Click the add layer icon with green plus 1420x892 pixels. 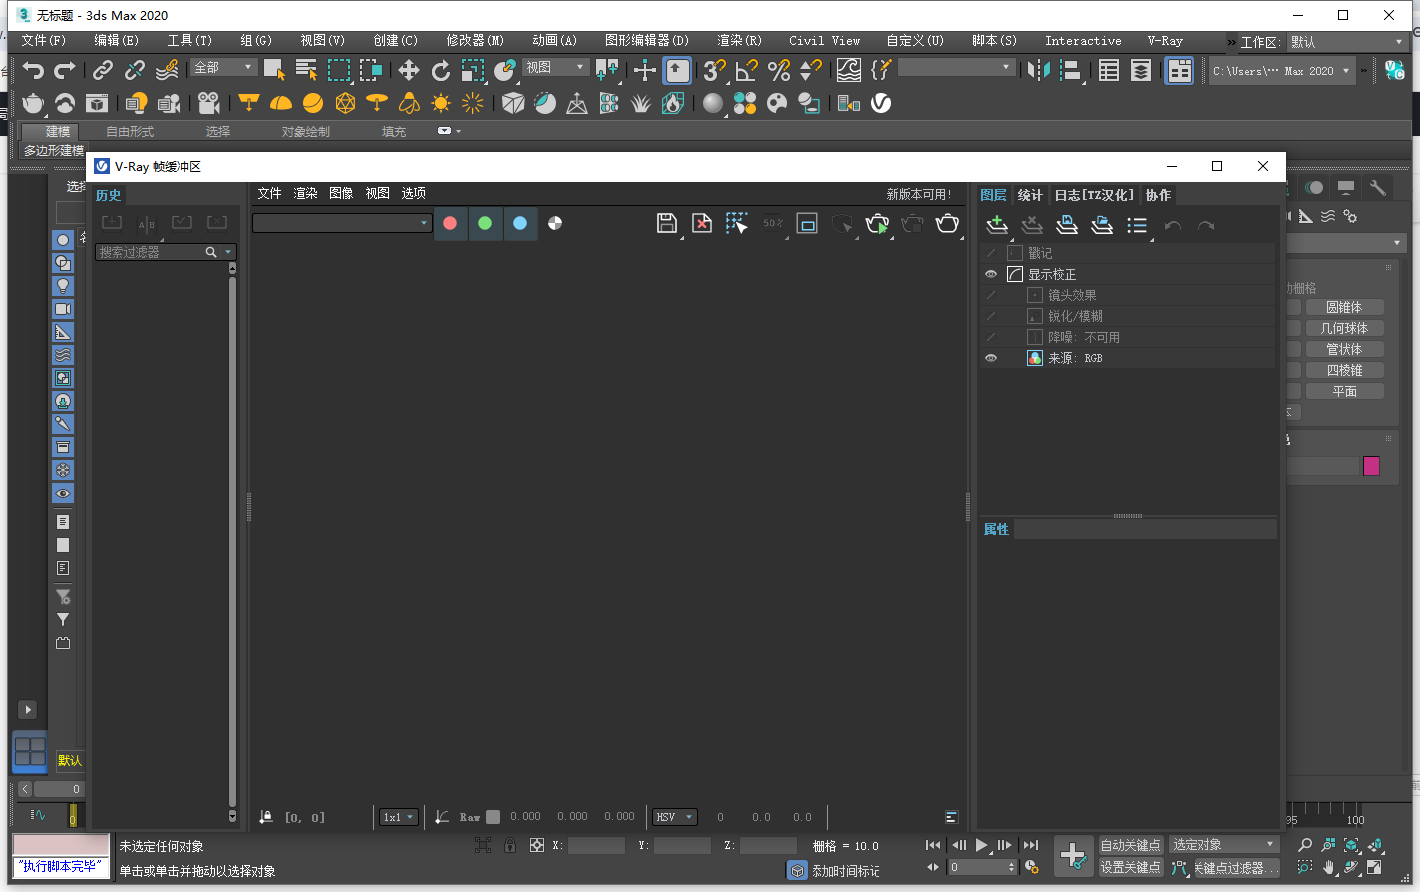pos(996,225)
